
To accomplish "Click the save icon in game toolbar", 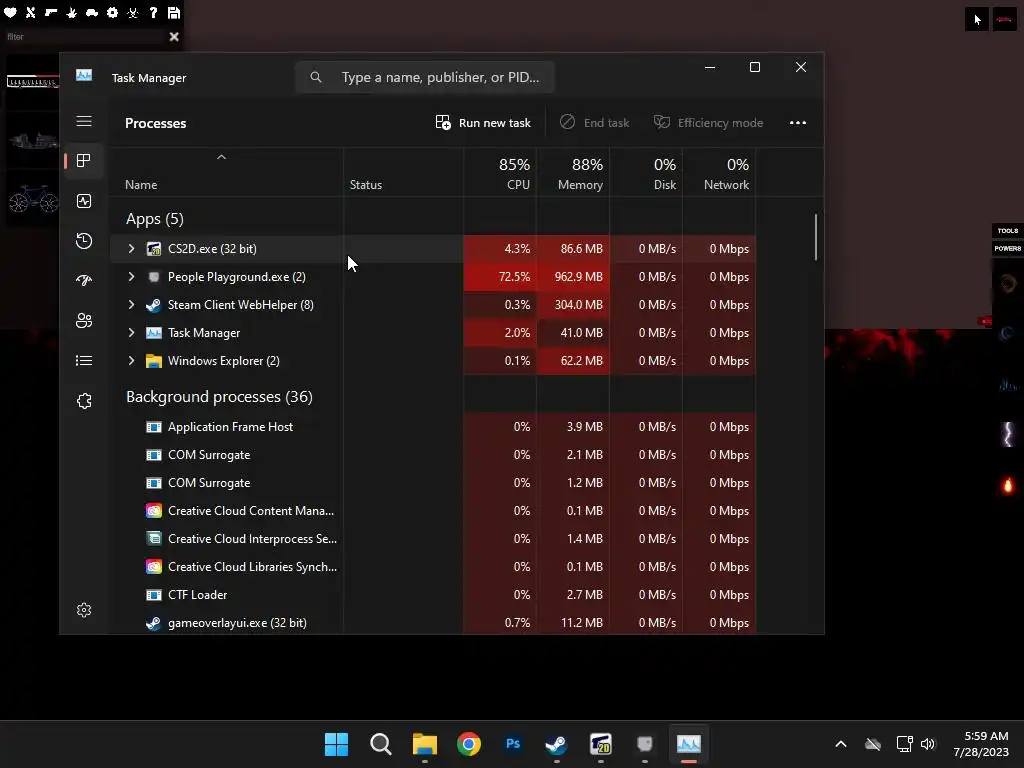I will pyautogui.click(x=174, y=12).
